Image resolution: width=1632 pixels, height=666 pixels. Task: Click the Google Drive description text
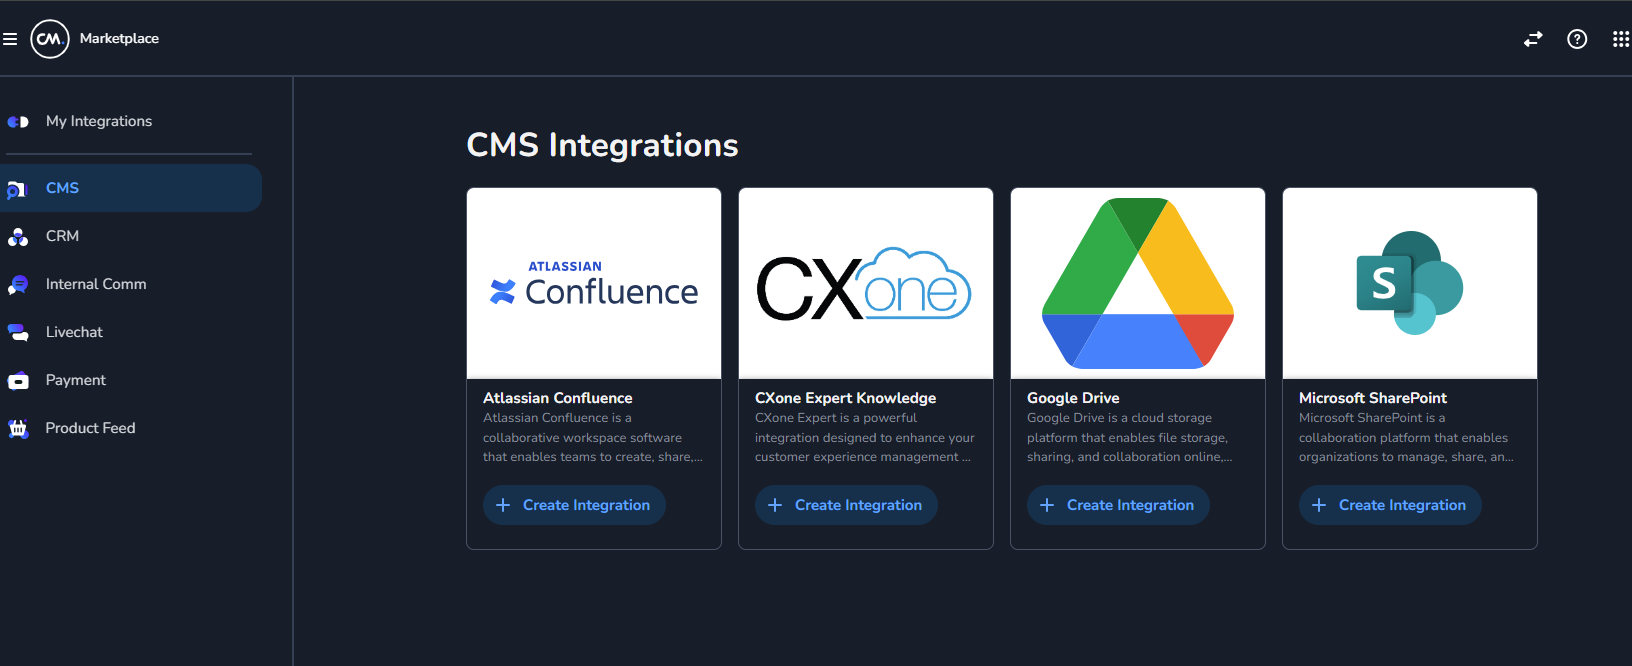[1130, 437]
